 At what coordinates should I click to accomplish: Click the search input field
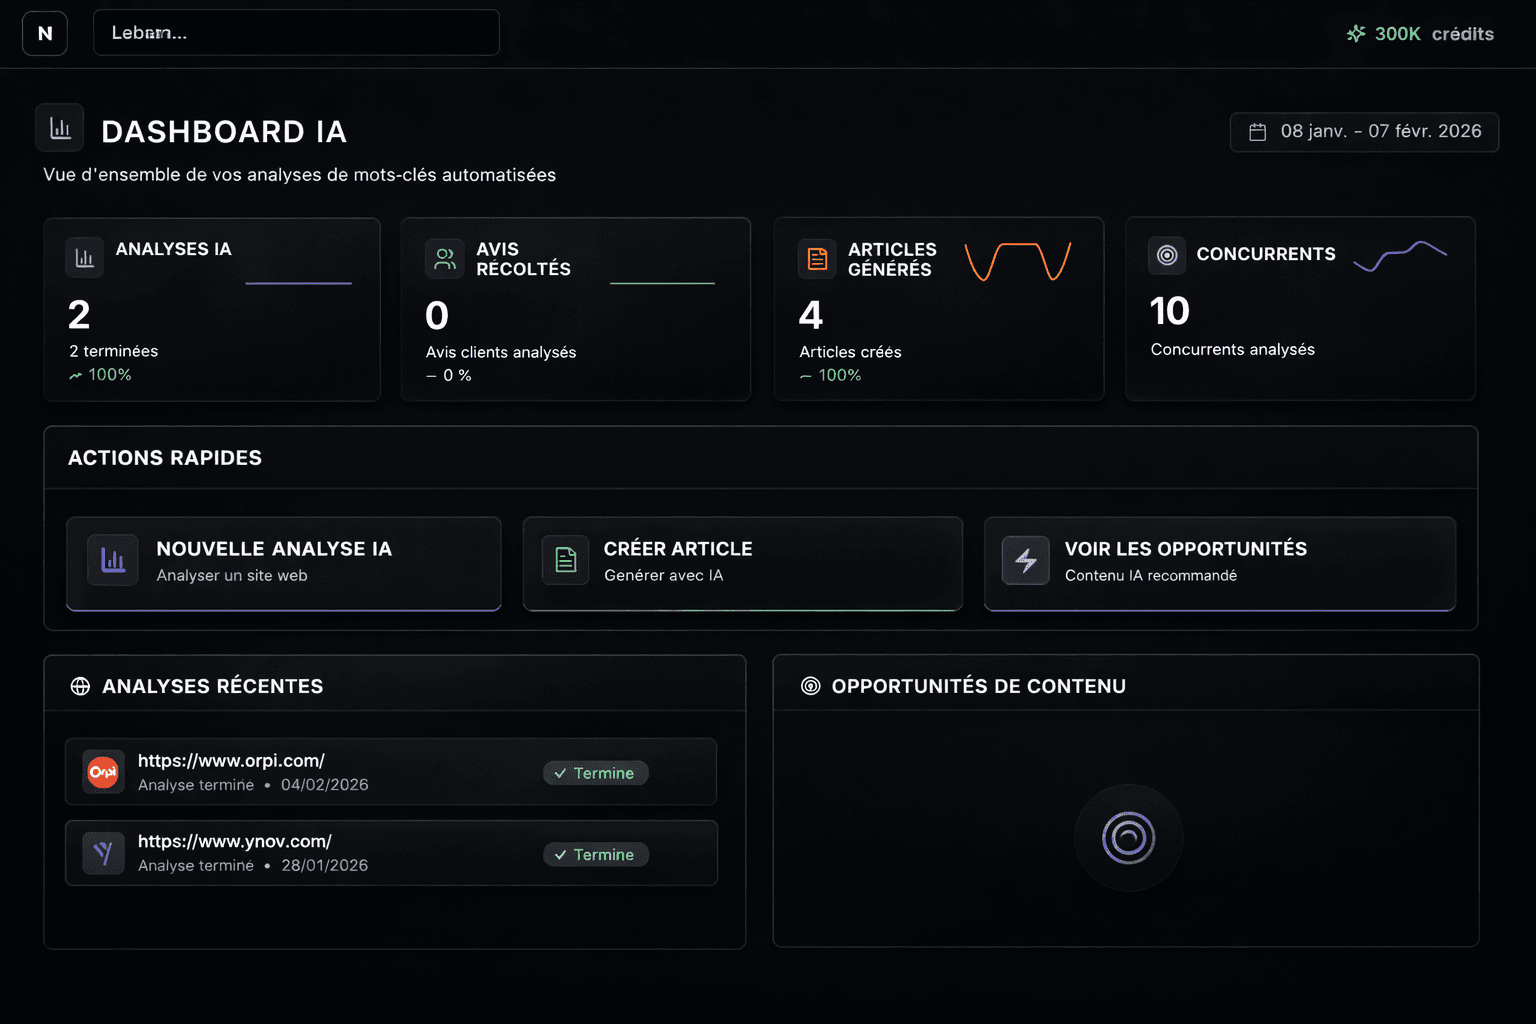point(296,32)
